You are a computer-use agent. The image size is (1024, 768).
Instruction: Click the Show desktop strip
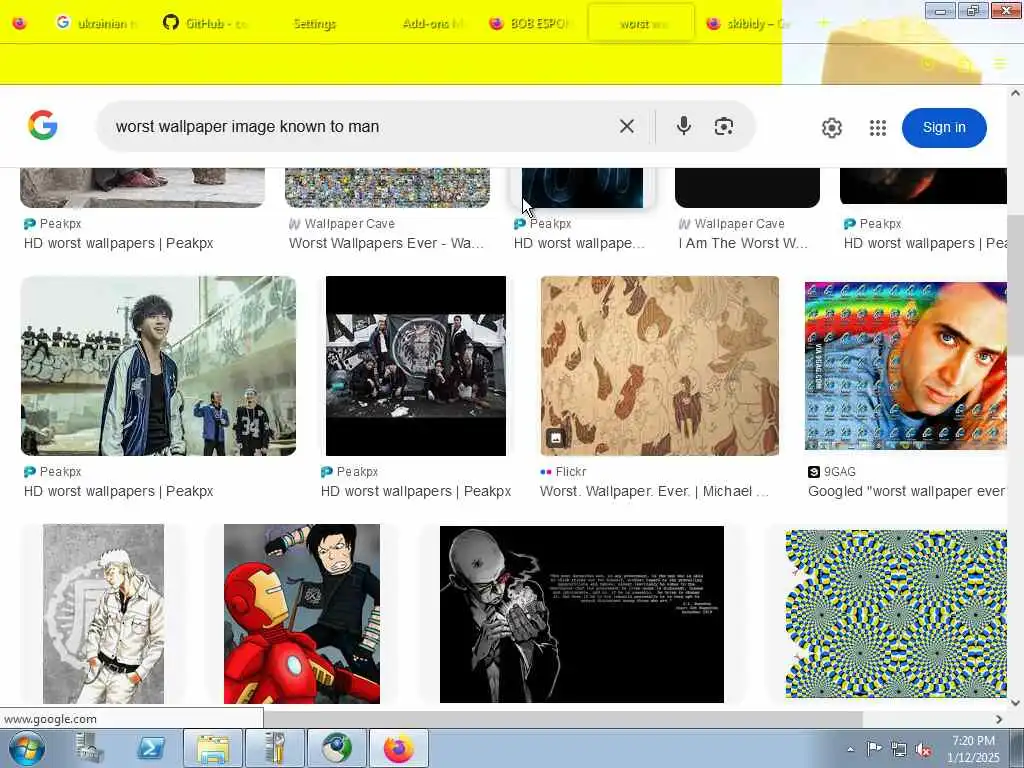pos(1017,748)
